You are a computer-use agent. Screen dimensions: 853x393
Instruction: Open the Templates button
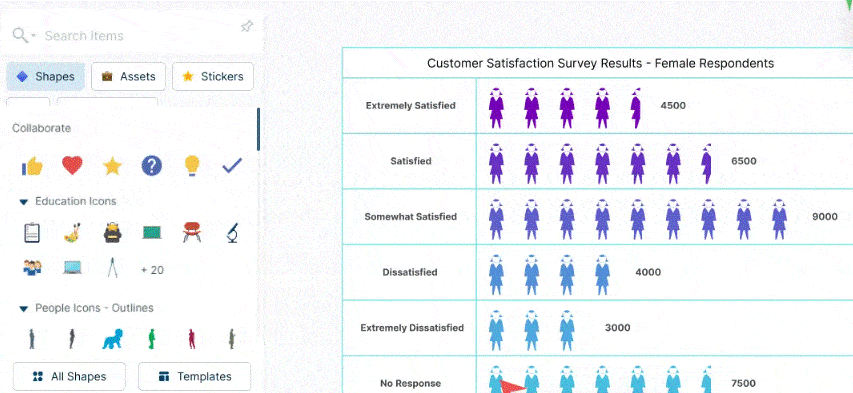click(x=195, y=377)
